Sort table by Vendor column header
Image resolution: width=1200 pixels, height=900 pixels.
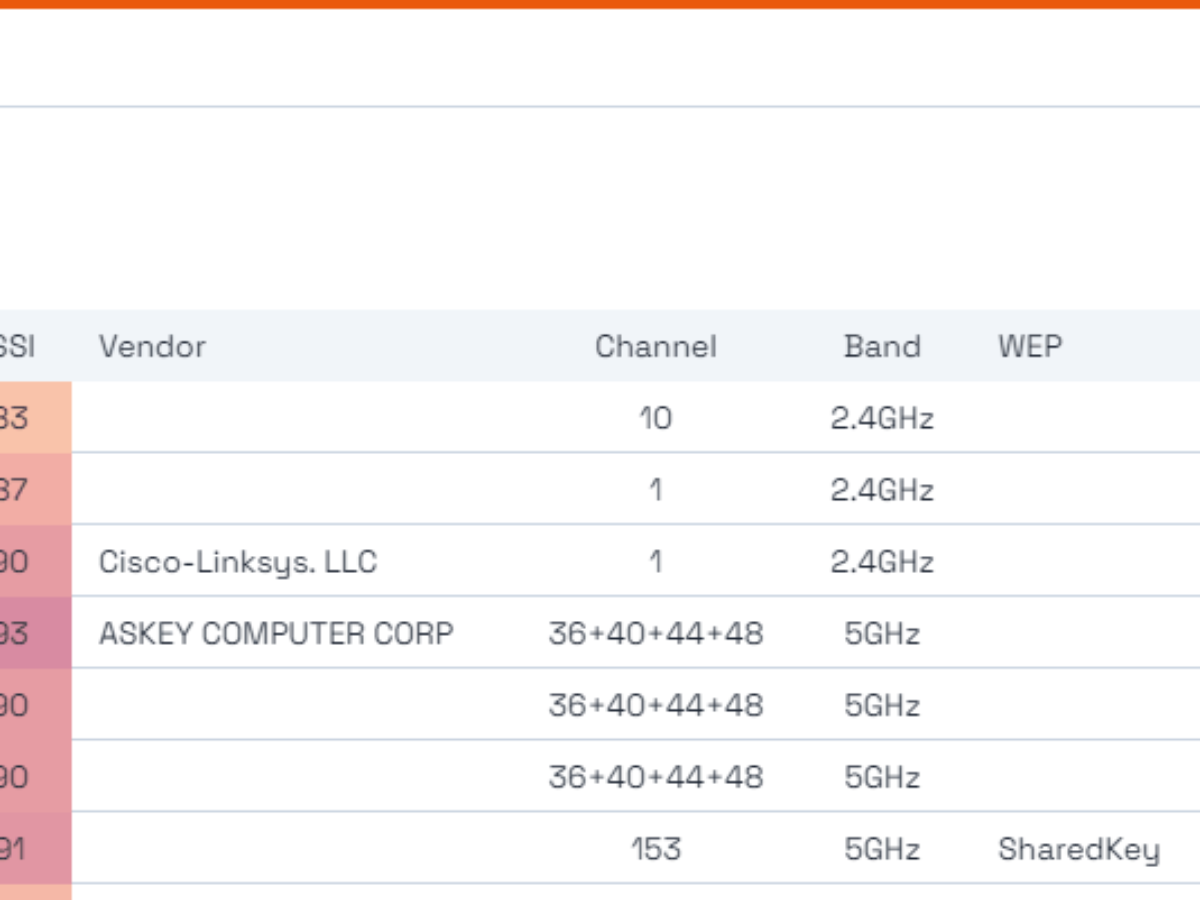[x=152, y=347]
